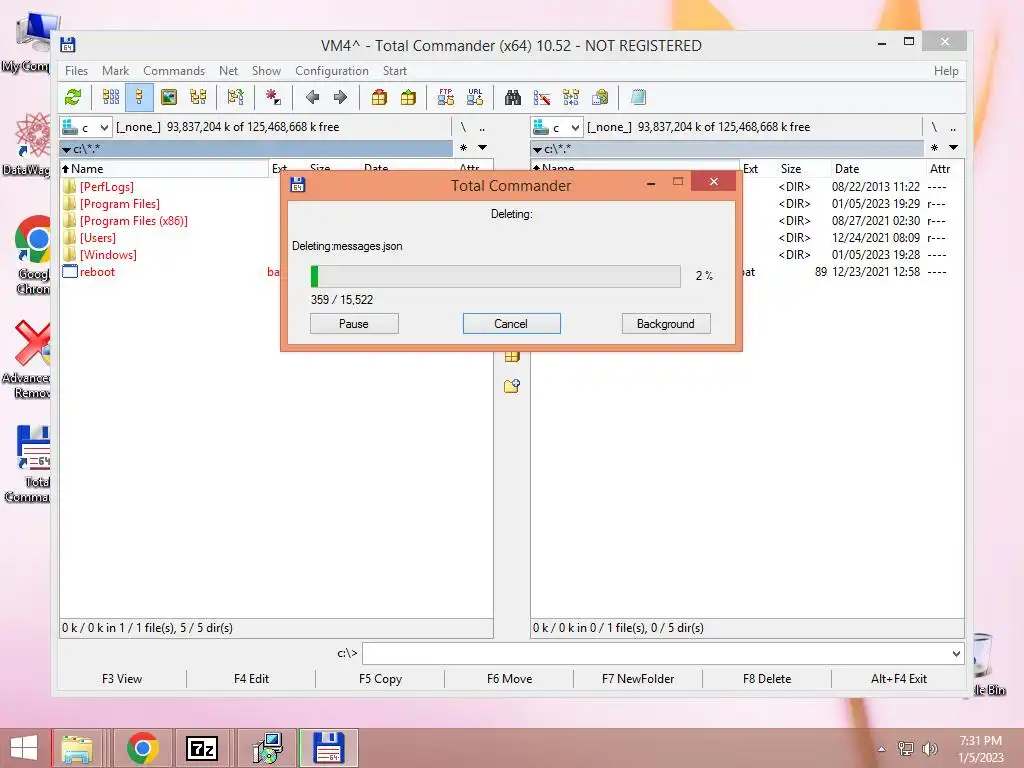This screenshot has height=768, width=1024.
Task: Open File Explorer from the taskbar
Action: [77, 748]
